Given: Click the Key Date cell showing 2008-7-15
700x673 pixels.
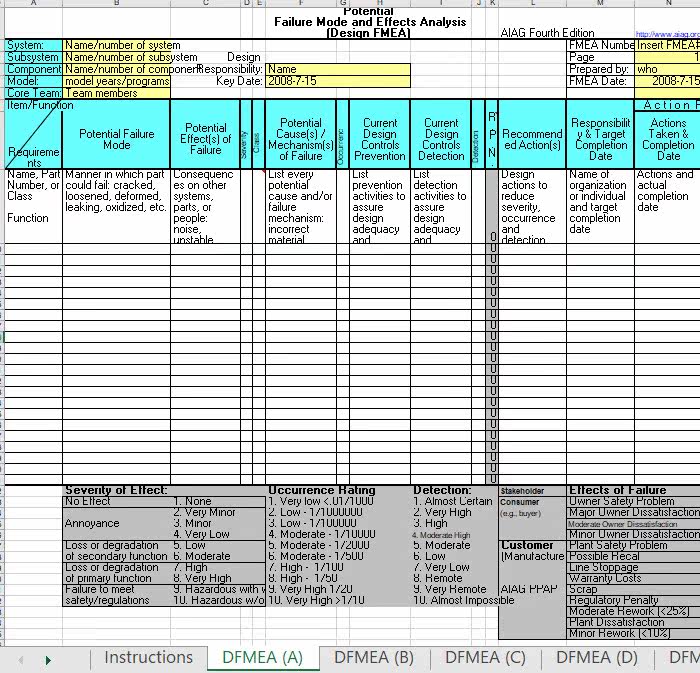Looking at the screenshot, I should click(x=338, y=81).
